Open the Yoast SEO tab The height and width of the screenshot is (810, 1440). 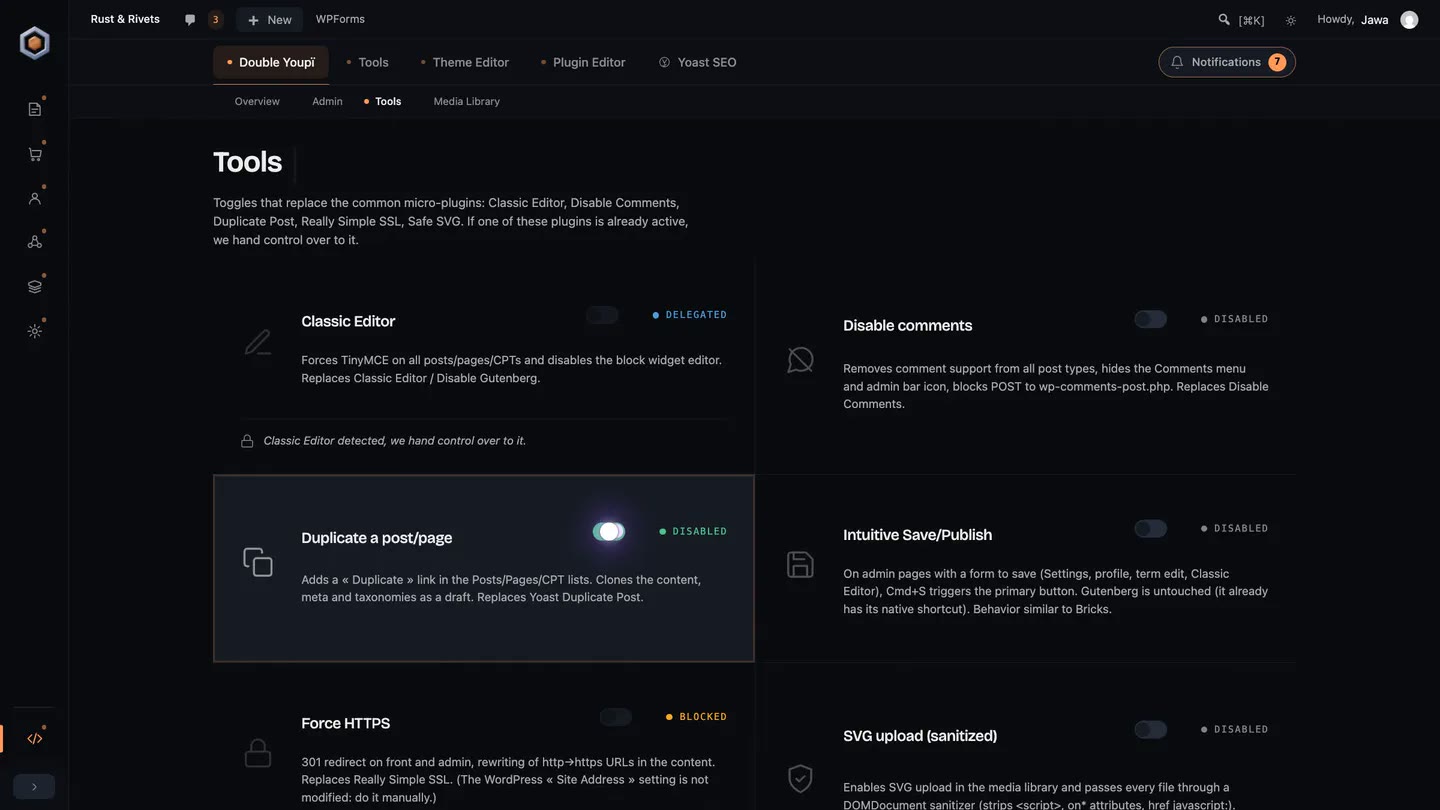pos(698,62)
